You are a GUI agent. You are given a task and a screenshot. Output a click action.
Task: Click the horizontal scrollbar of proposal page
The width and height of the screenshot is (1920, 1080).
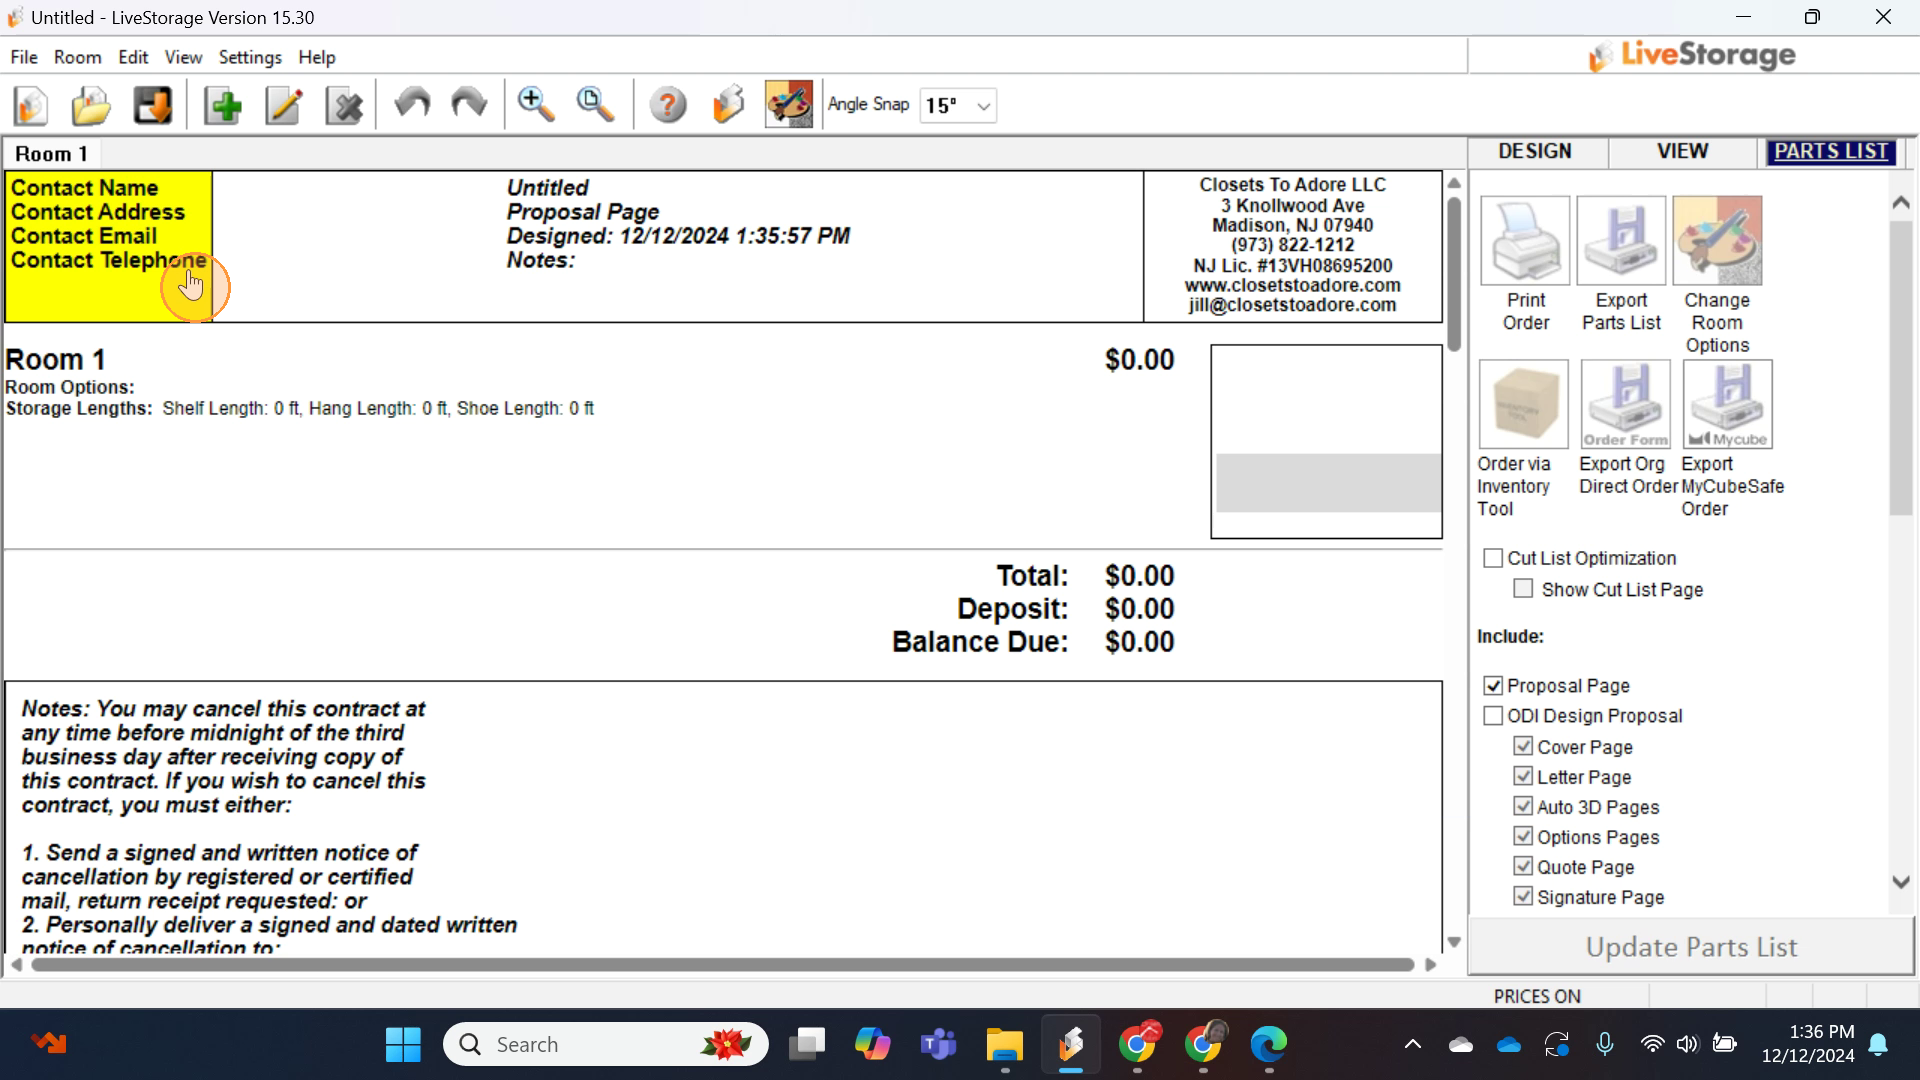click(x=722, y=965)
